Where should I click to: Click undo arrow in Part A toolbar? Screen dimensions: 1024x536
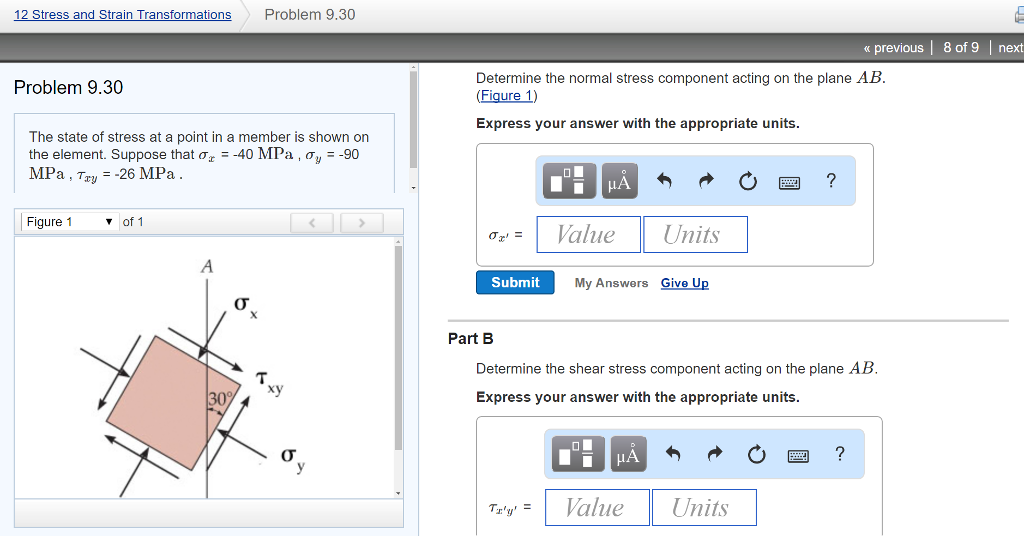[664, 180]
